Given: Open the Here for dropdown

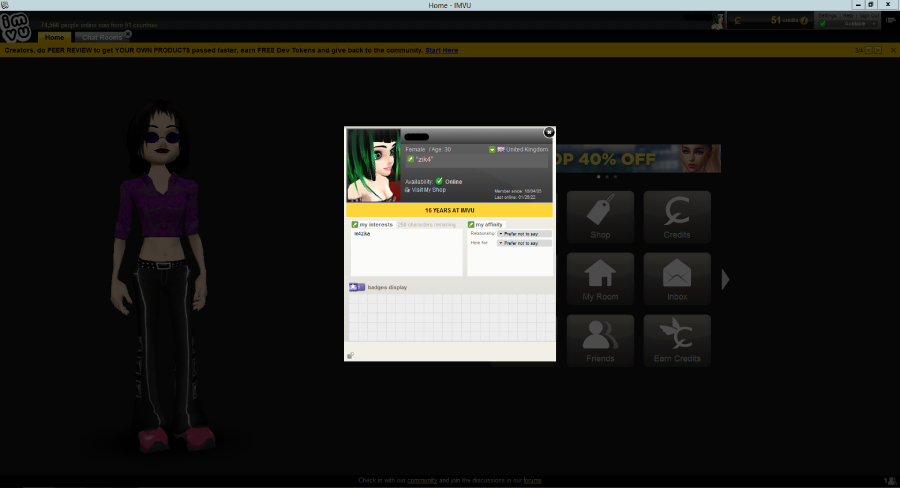Looking at the screenshot, I should click(524, 243).
